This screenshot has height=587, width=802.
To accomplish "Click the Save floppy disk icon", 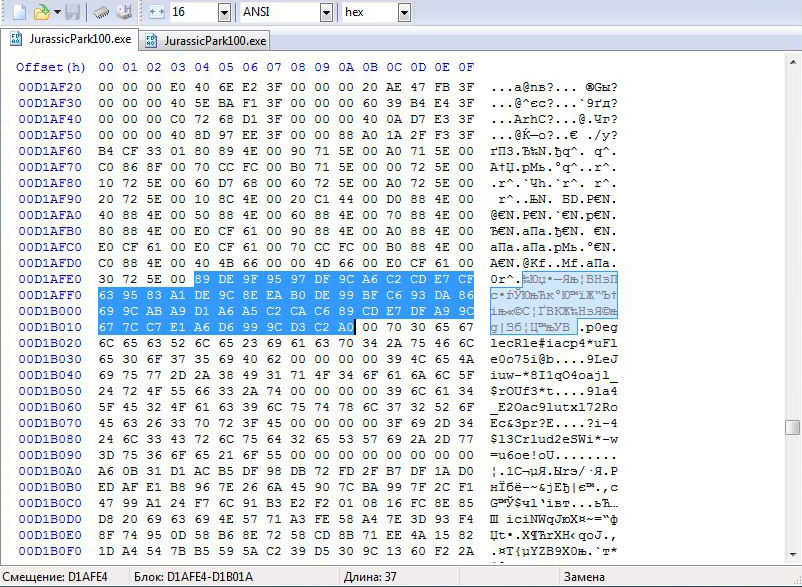I will (x=73, y=12).
